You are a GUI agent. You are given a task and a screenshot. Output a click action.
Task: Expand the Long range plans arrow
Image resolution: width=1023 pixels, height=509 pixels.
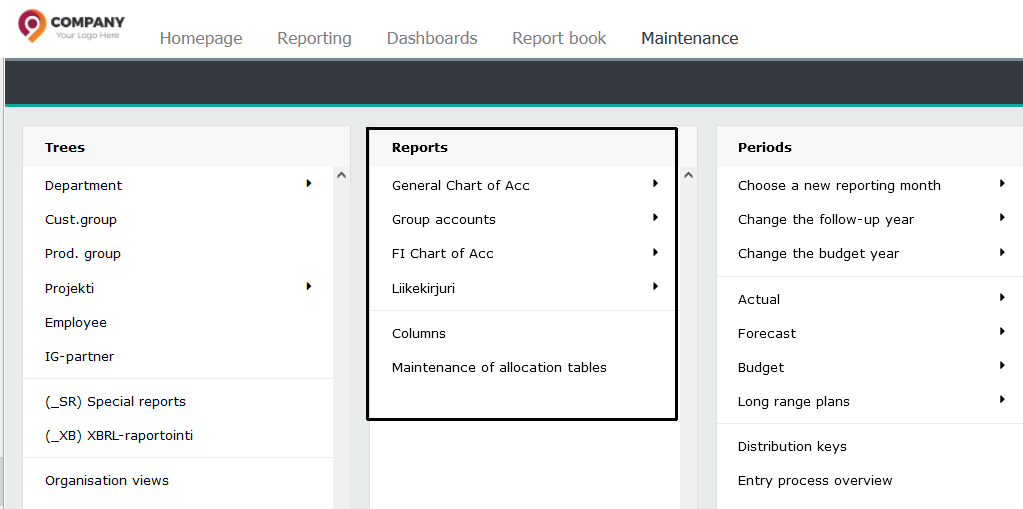(x=1001, y=399)
